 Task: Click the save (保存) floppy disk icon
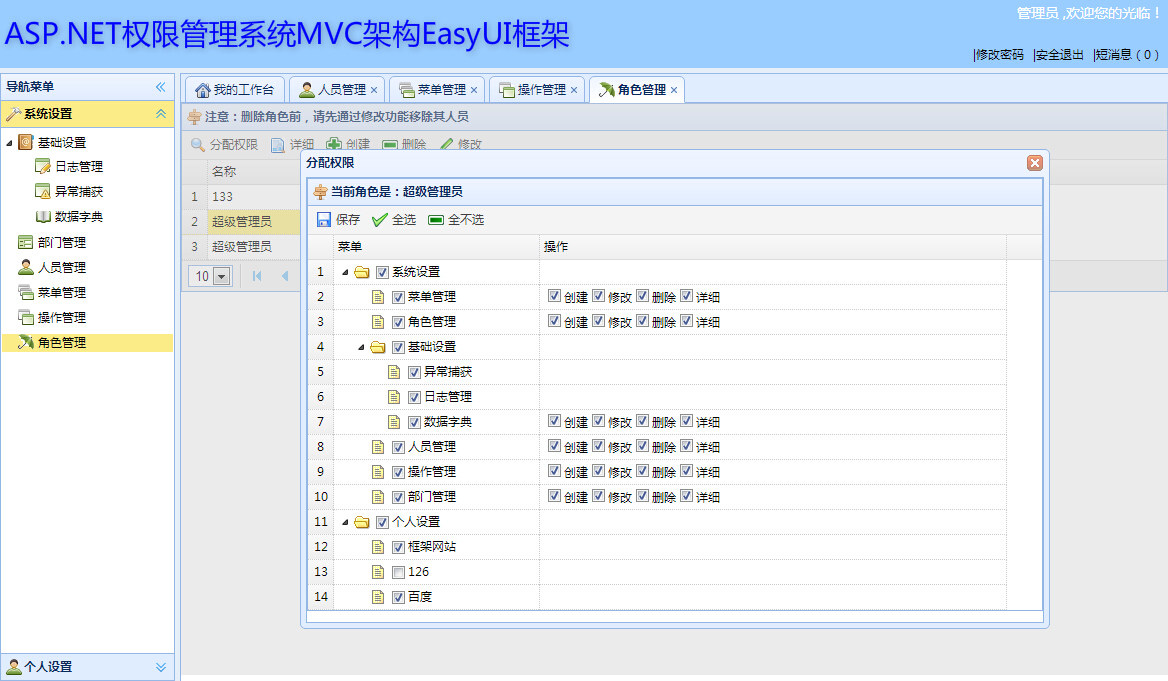pyautogui.click(x=323, y=220)
